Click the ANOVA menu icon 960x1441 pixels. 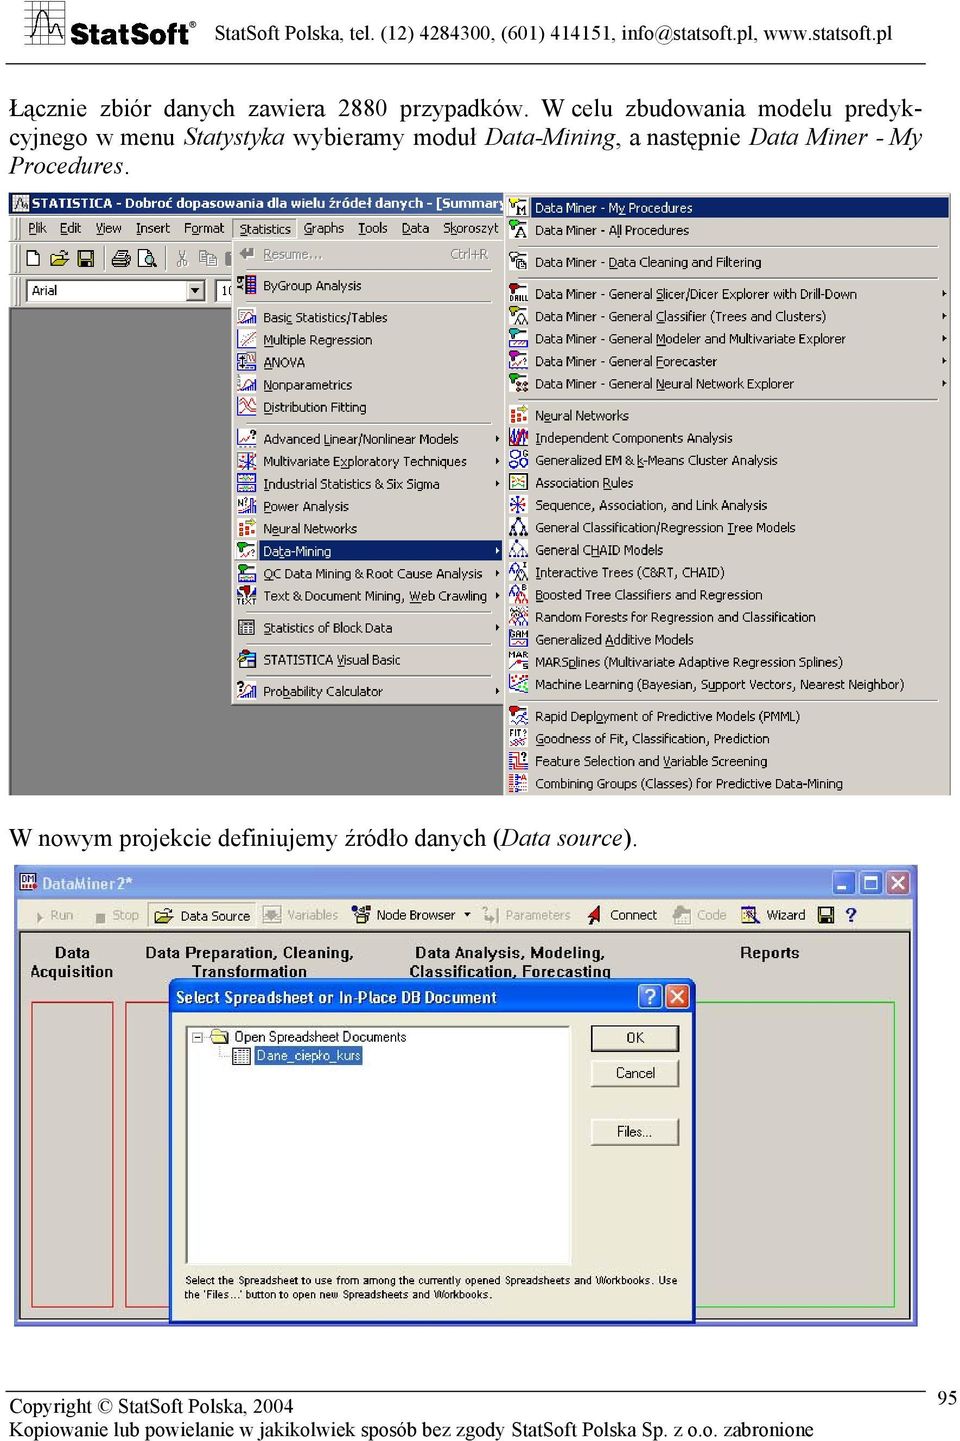[x=246, y=362]
